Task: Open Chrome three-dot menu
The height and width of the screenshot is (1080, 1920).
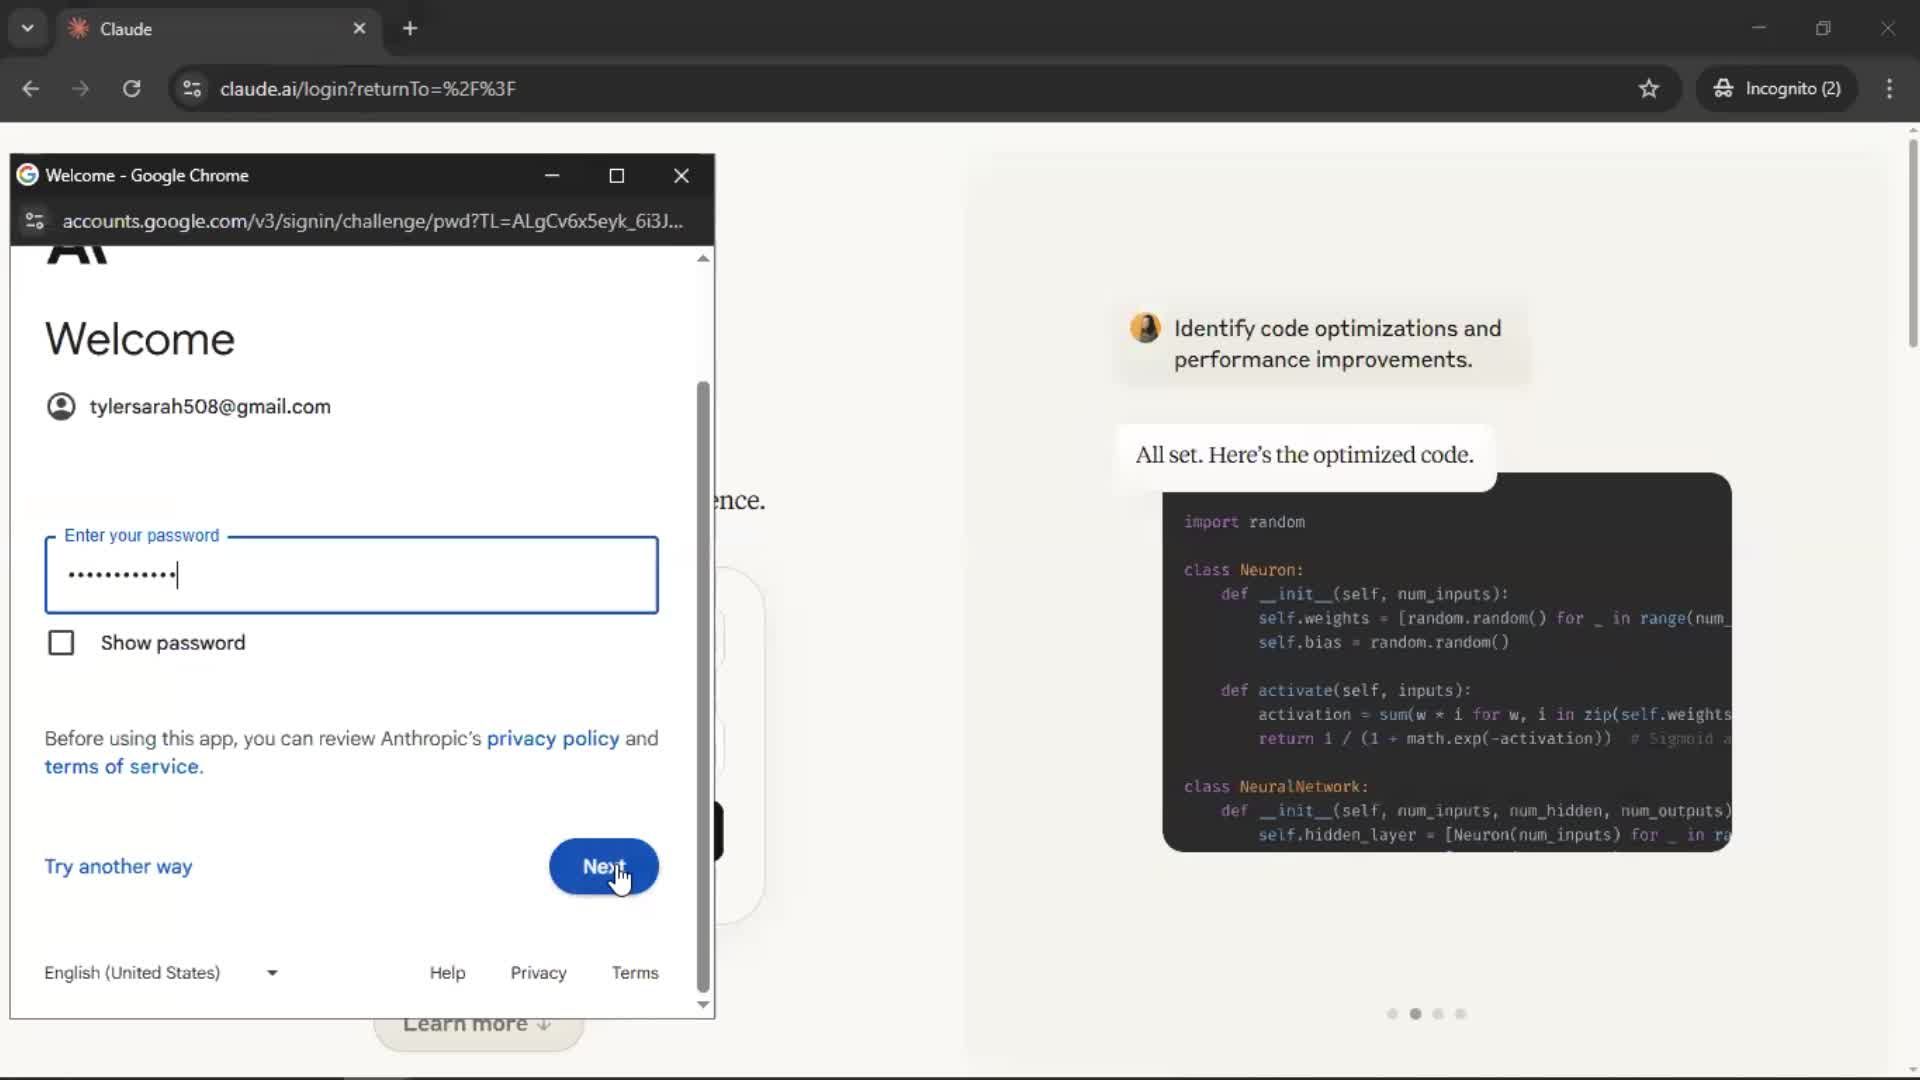Action: (x=1889, y=88)
